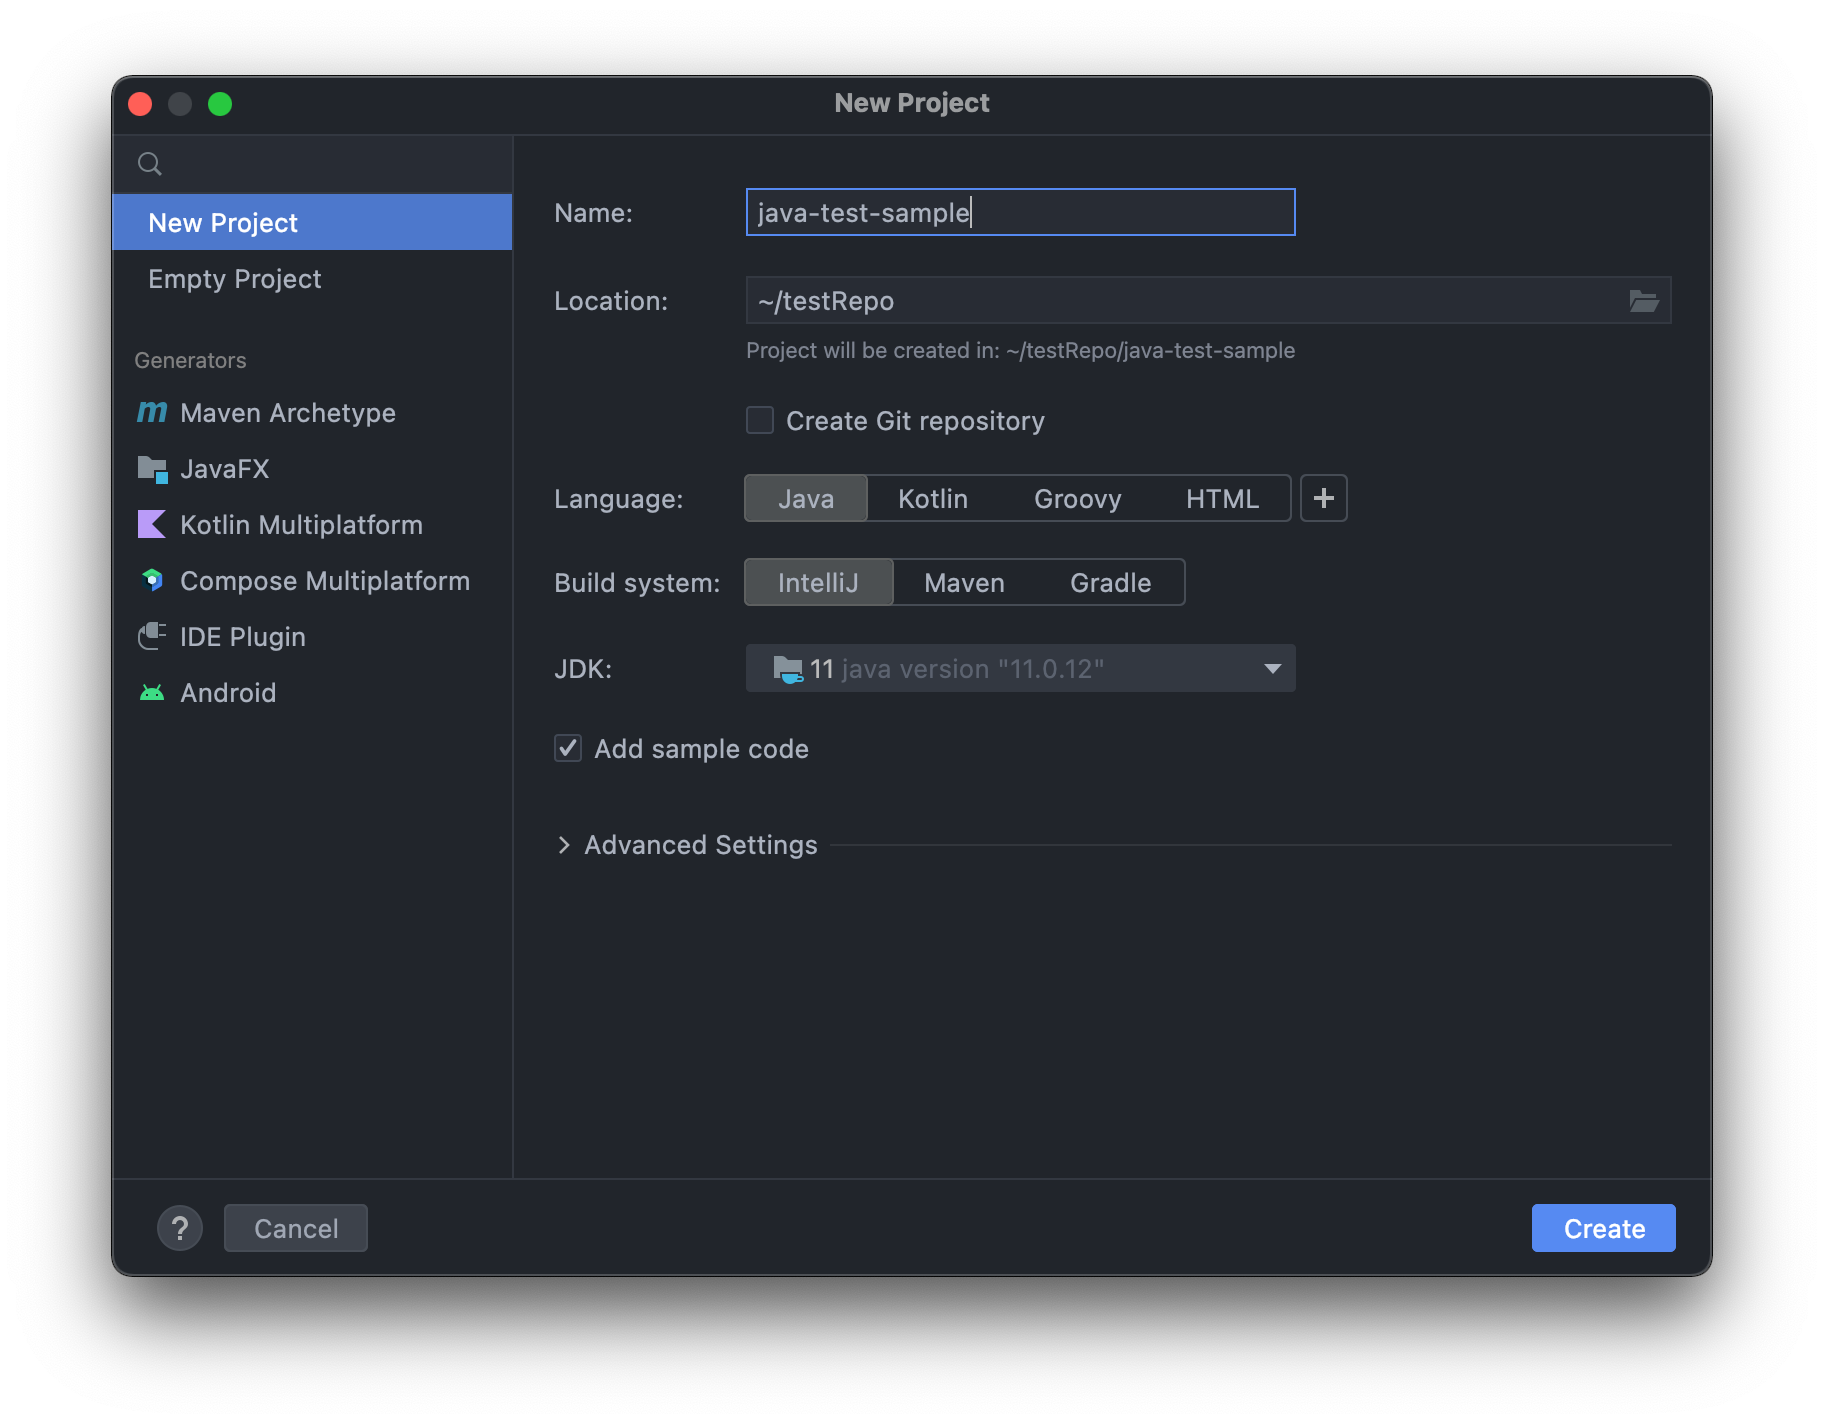Choose Maven build system

(964, 582)
